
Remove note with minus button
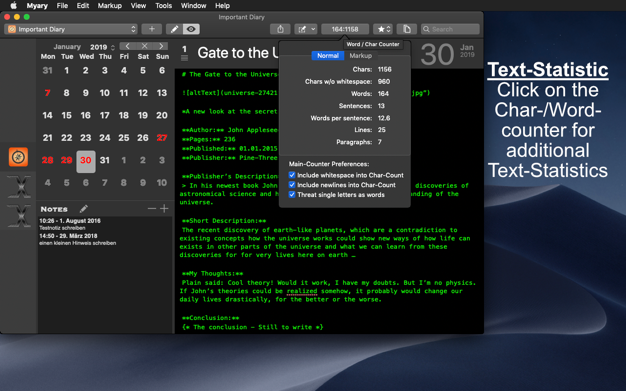pos(152,208)
